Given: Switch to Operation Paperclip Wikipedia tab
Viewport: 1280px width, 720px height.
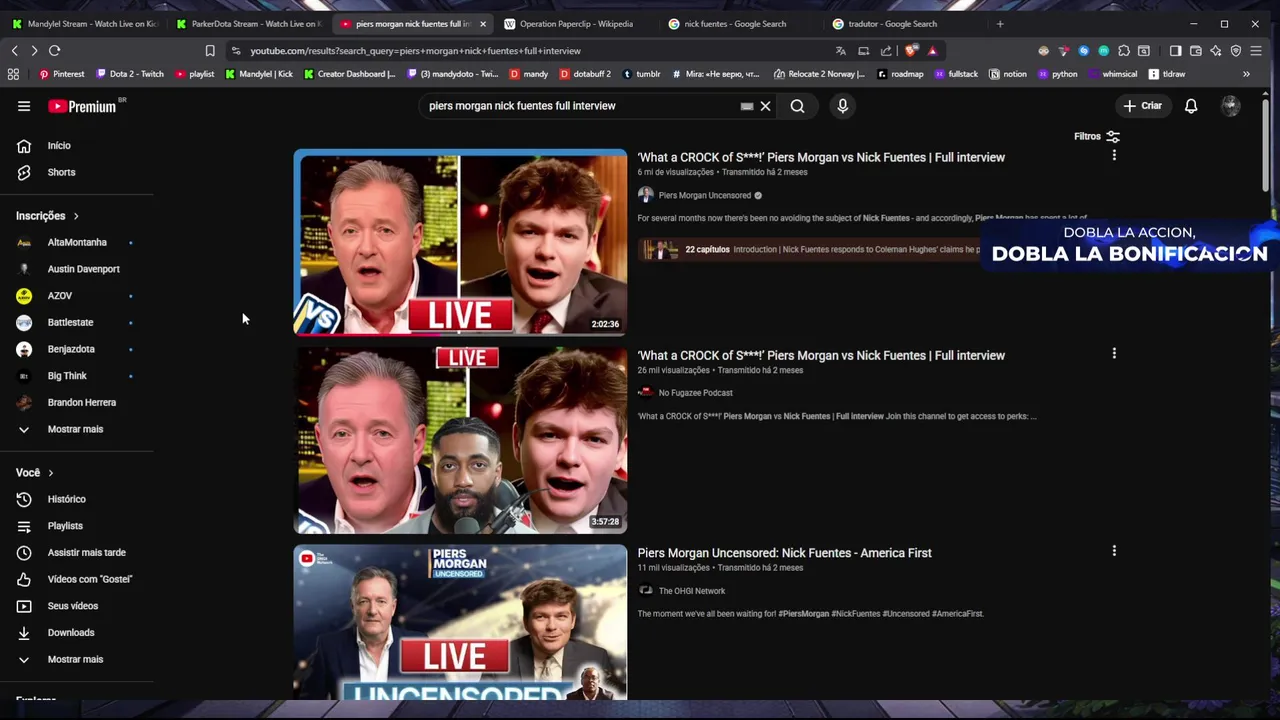Looking at the screenshot, I should 576,24.
